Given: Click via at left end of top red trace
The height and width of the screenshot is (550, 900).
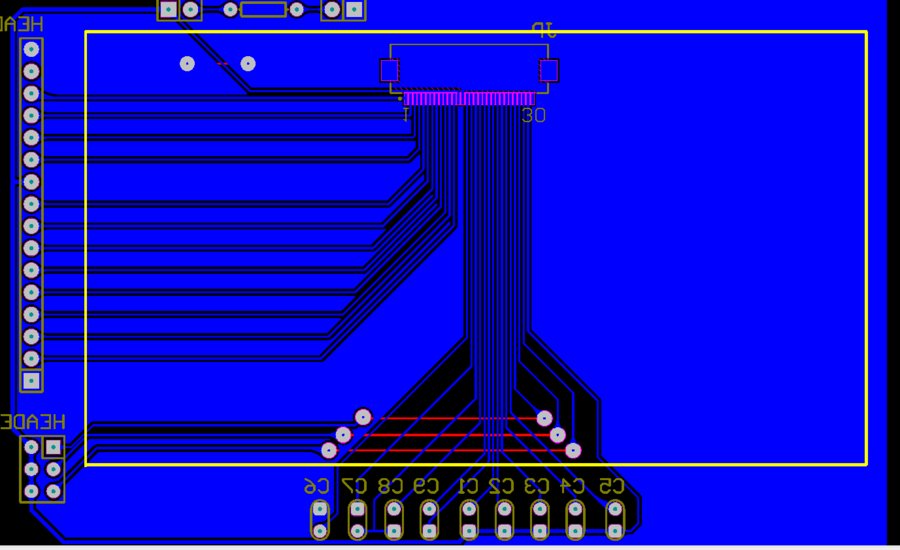Looking at the screenshot, I should (363, 417).
